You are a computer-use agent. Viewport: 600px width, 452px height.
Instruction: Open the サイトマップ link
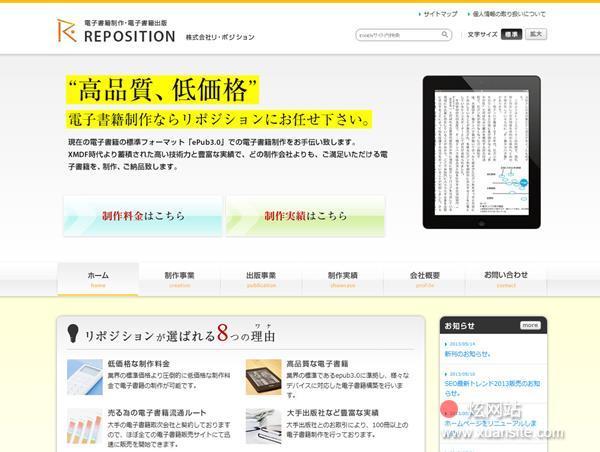point(439,15)
